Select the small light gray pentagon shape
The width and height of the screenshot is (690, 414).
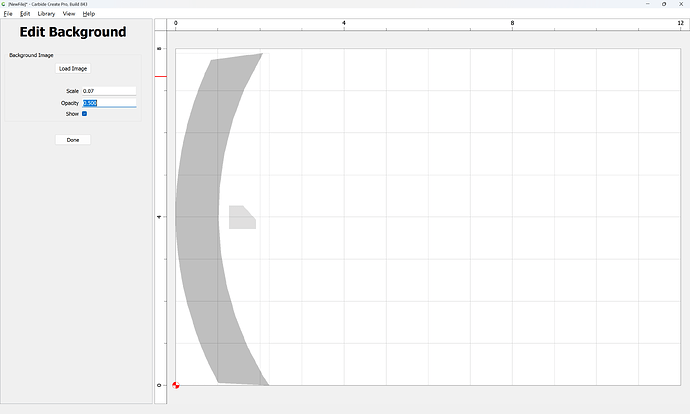(242, 217)
